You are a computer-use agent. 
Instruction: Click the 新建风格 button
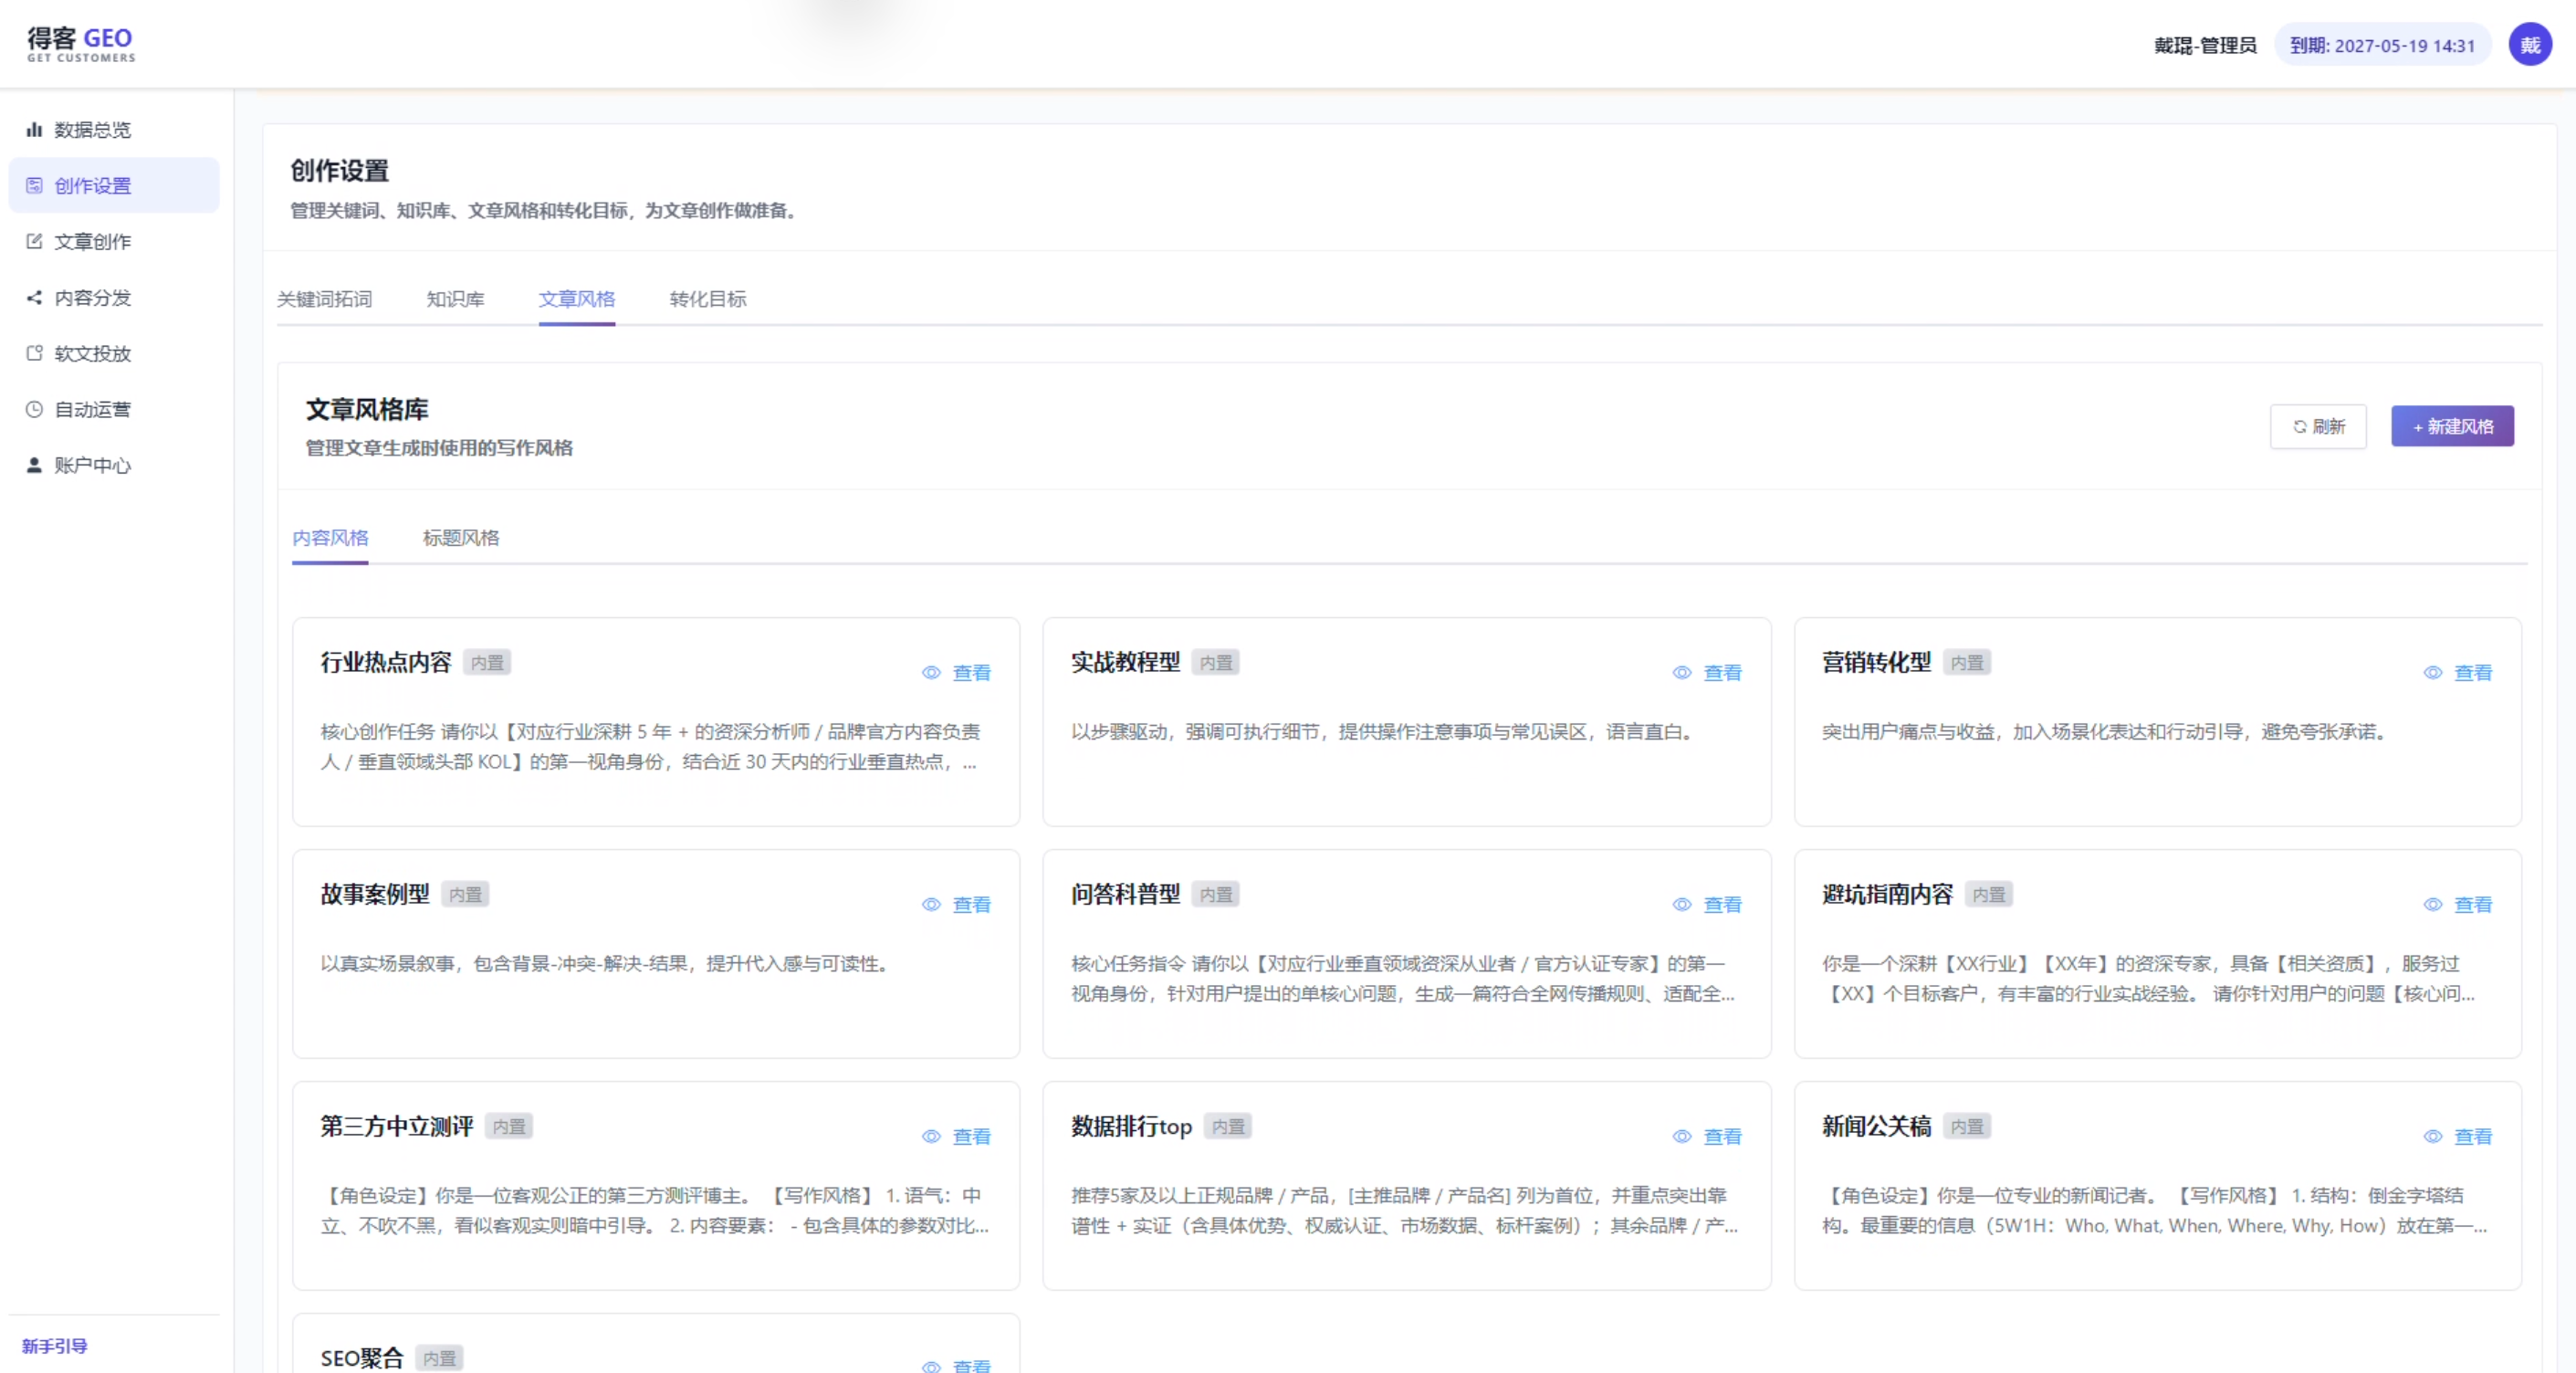coord(2452,427)
